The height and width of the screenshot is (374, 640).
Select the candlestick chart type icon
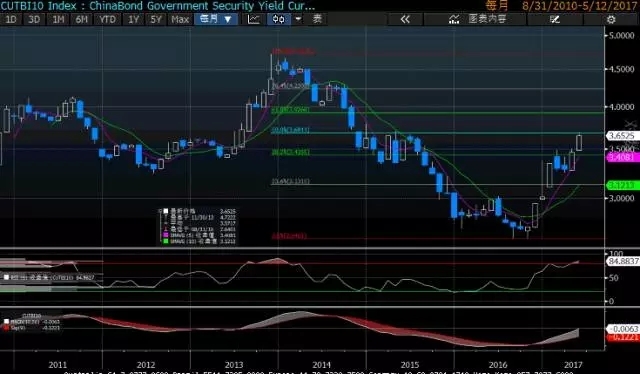click(x=279, y=19)
